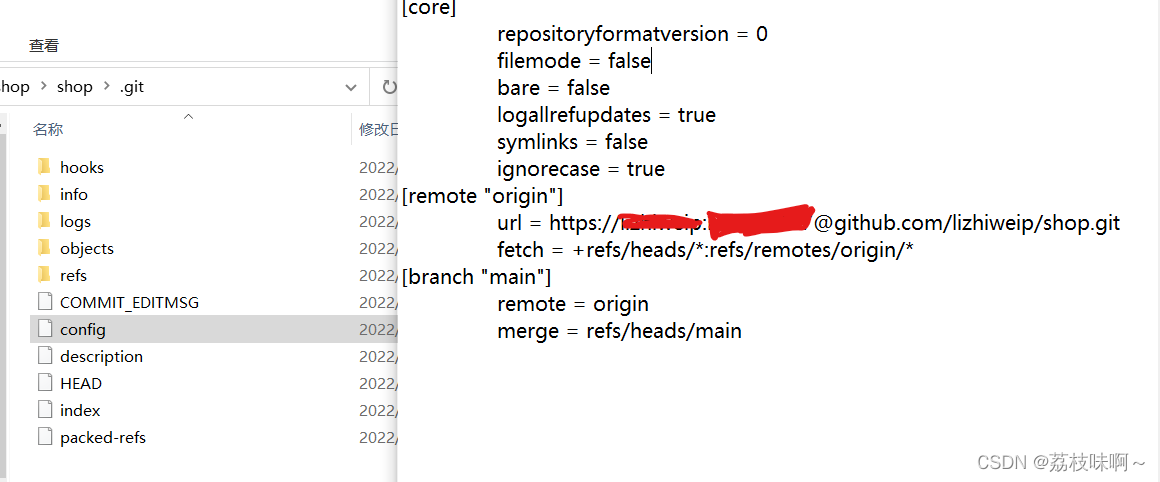Refresh the folder view
The height and width of the screenshot is (482, 1160).
click(x=389, y=87)
